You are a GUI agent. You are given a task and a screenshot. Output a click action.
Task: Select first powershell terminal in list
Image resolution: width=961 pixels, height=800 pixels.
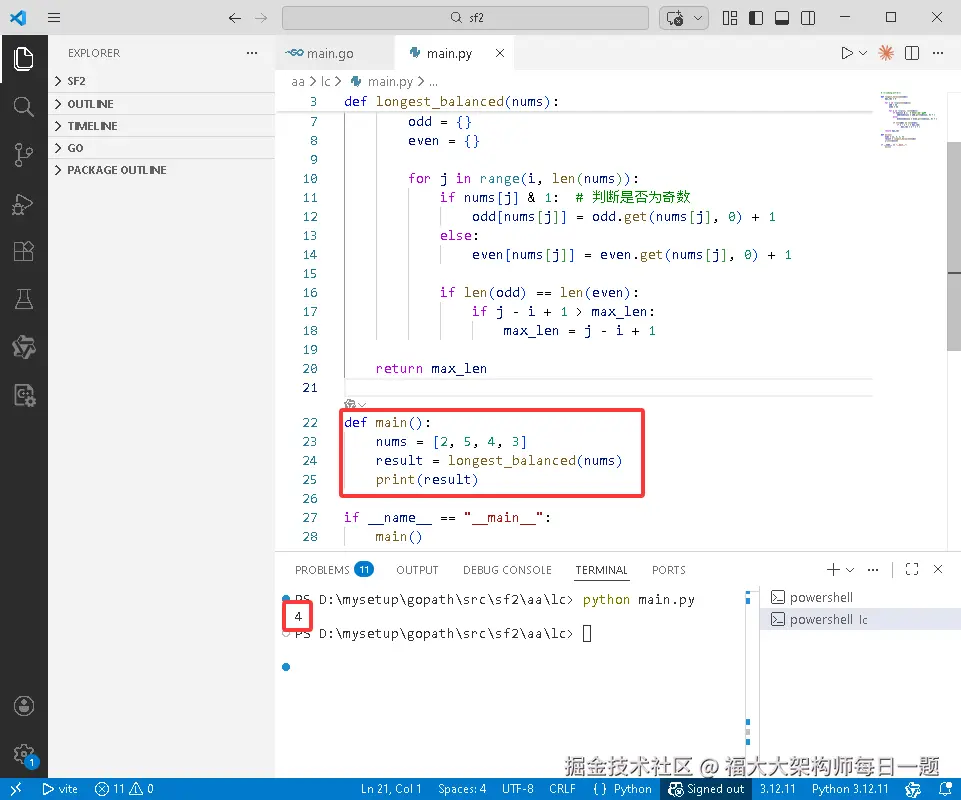[x=859, y=597]
